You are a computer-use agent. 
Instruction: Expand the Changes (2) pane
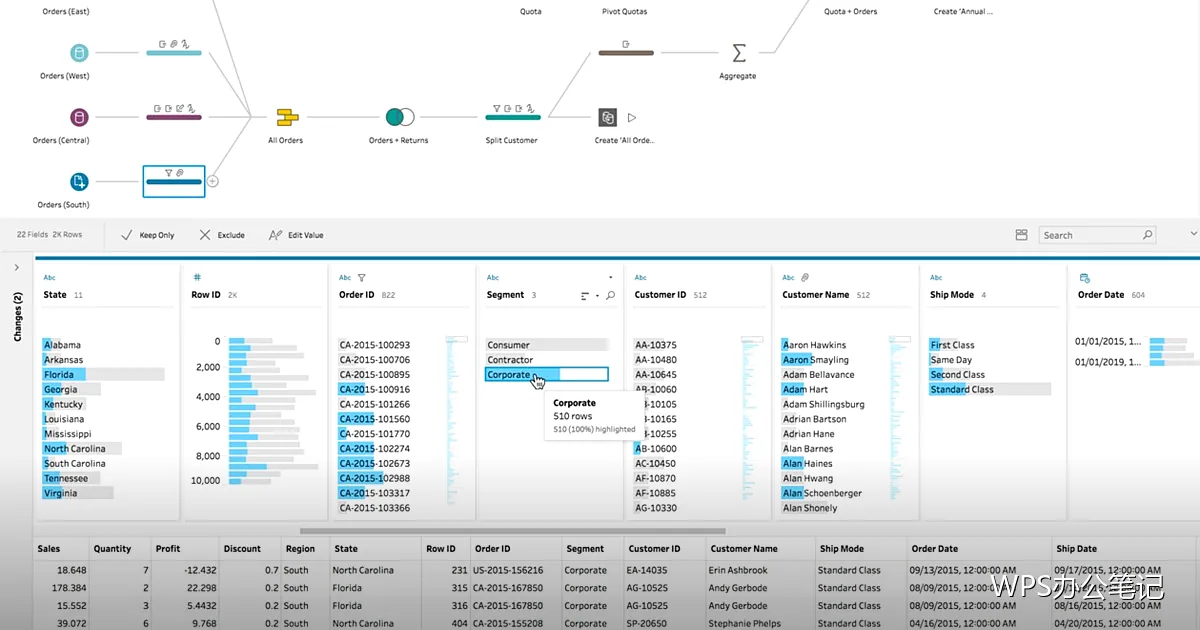point(17,267)
